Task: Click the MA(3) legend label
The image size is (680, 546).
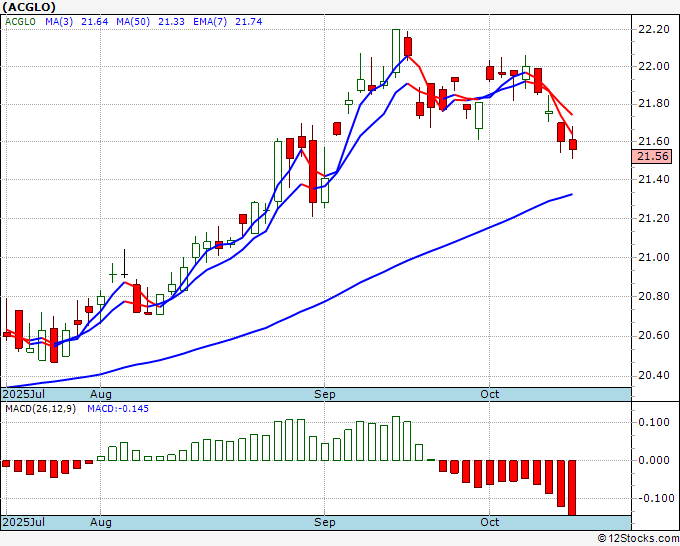Action: [x=59, y=22]
